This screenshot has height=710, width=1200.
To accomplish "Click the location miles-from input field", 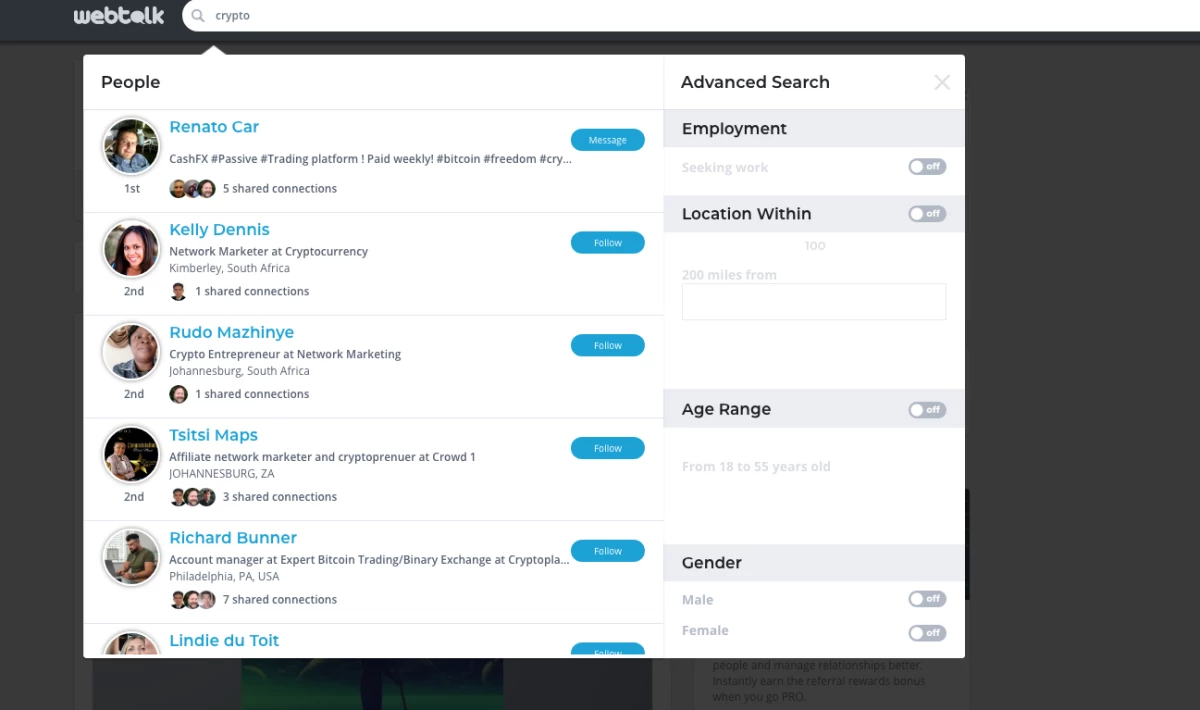I will point(813,302).
